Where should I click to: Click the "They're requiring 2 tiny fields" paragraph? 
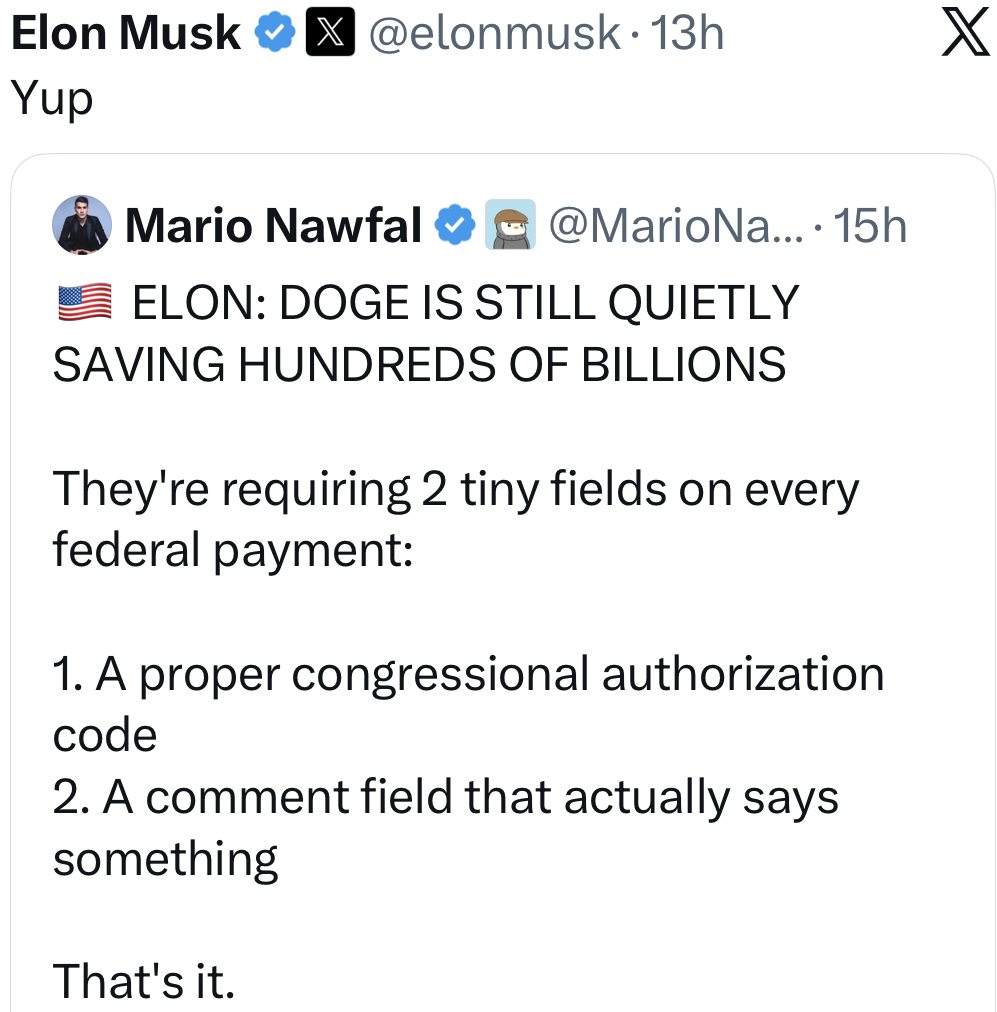pos(455,490)
